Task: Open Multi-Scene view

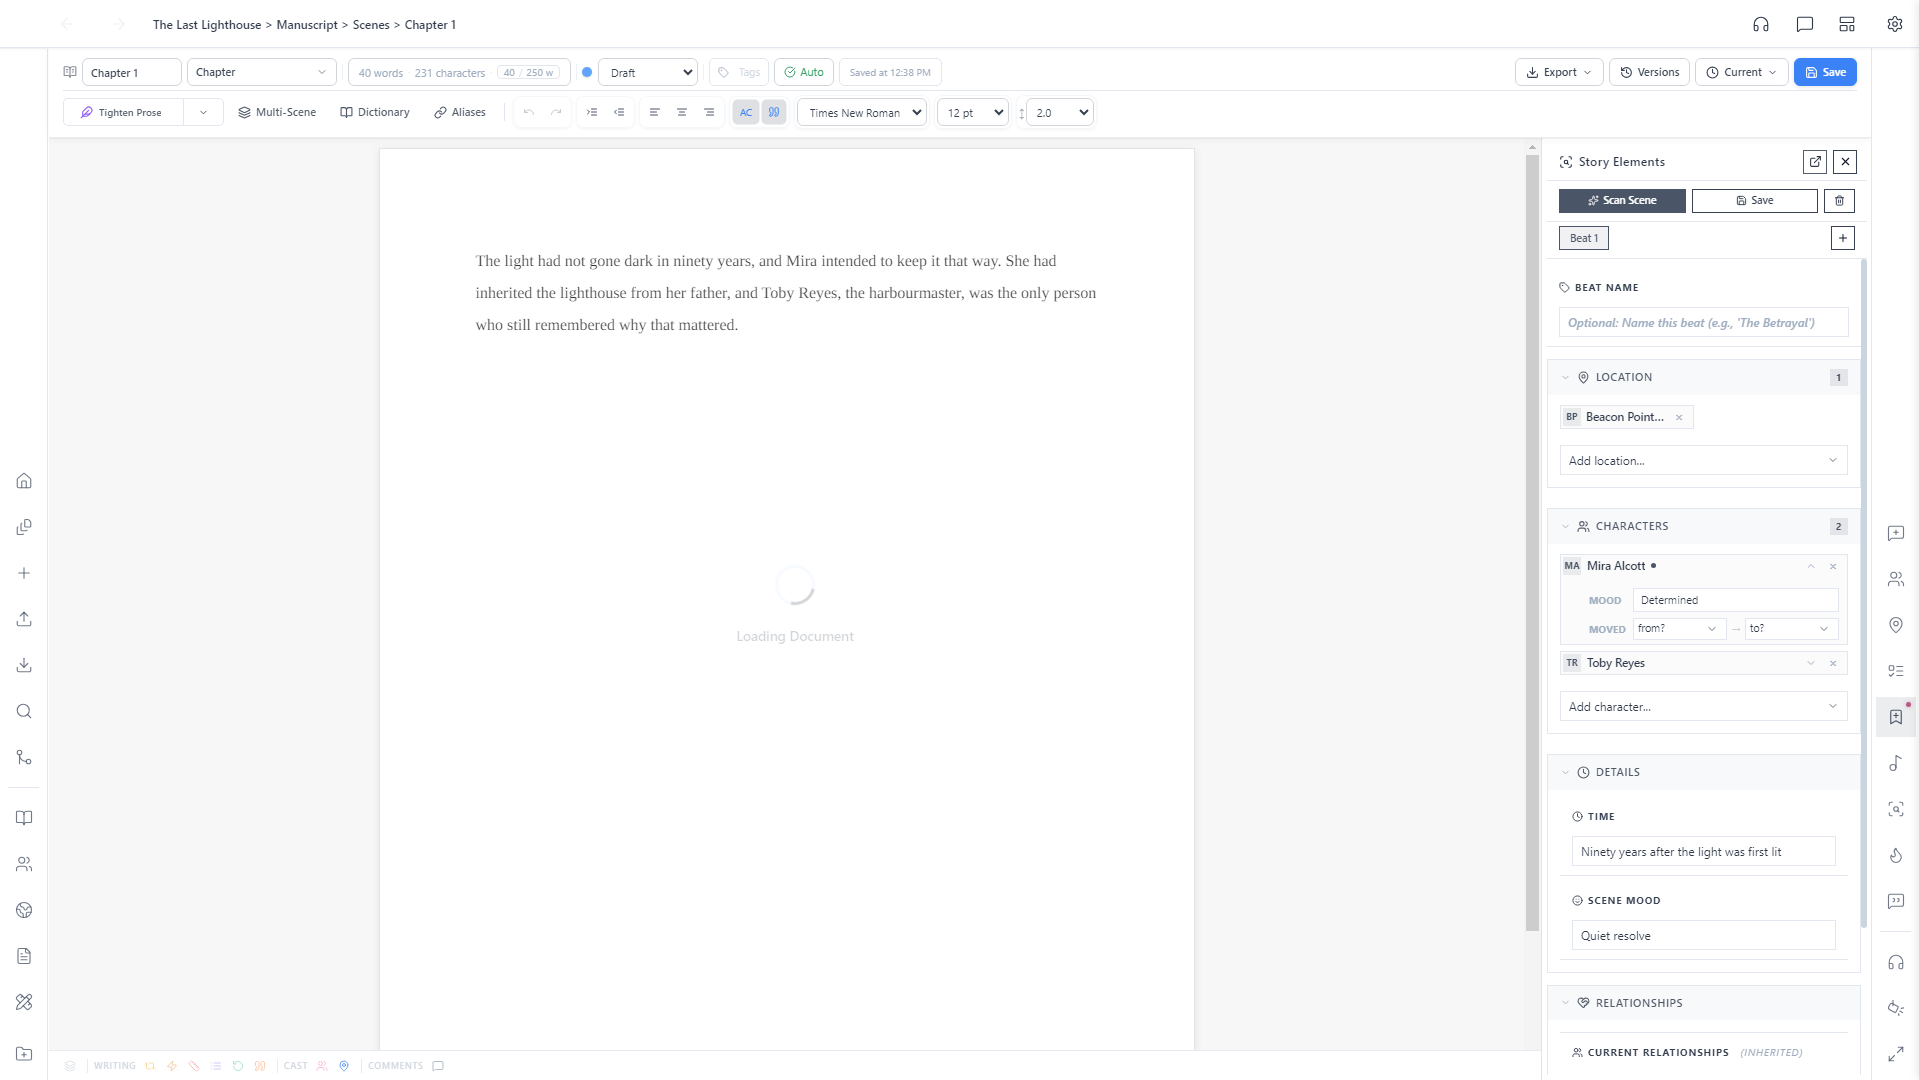Action: tap(277, 112)
